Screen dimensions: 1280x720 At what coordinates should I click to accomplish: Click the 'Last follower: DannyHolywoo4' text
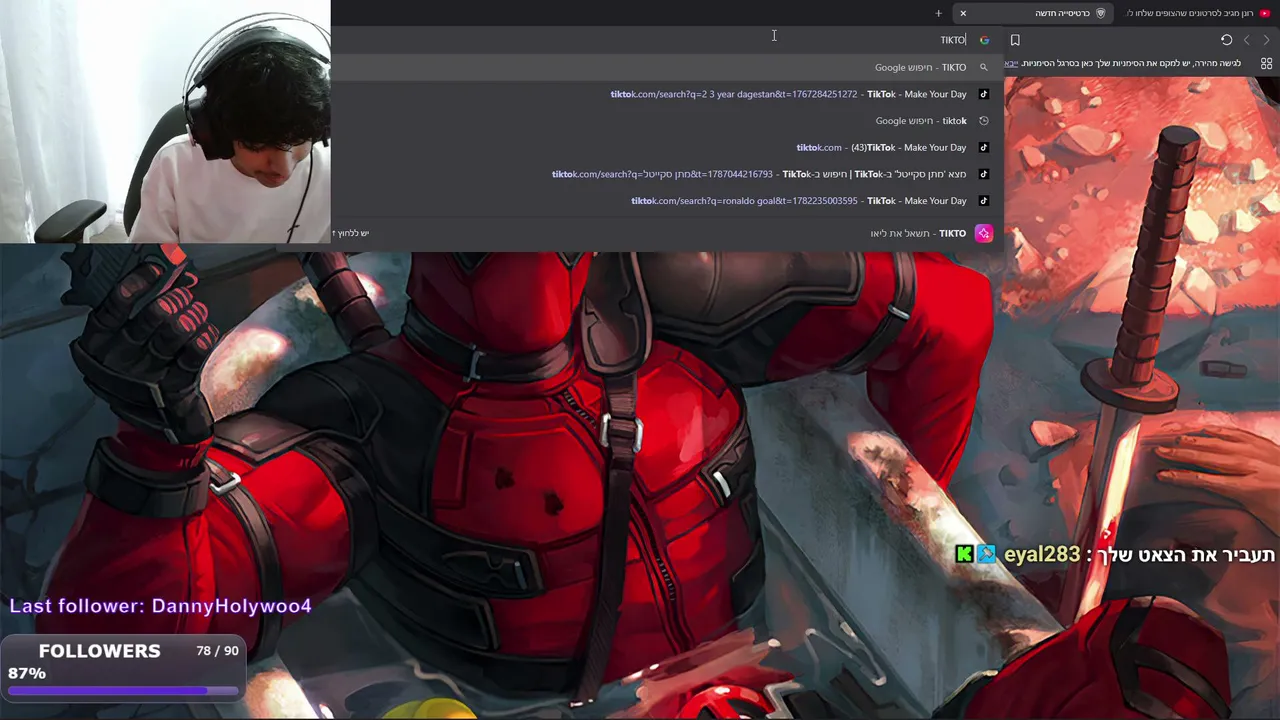[161, 606]
